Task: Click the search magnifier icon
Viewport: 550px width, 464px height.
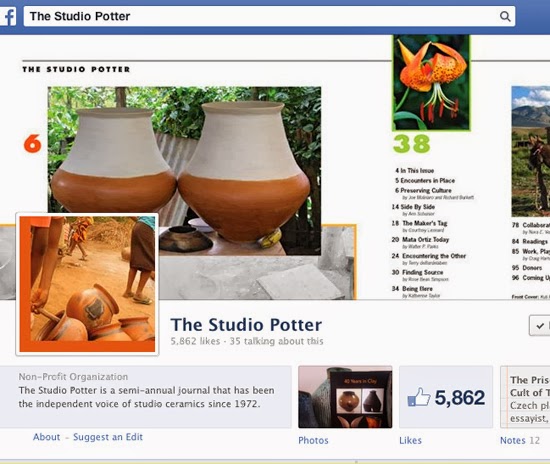Action: [x=505, y=16]
